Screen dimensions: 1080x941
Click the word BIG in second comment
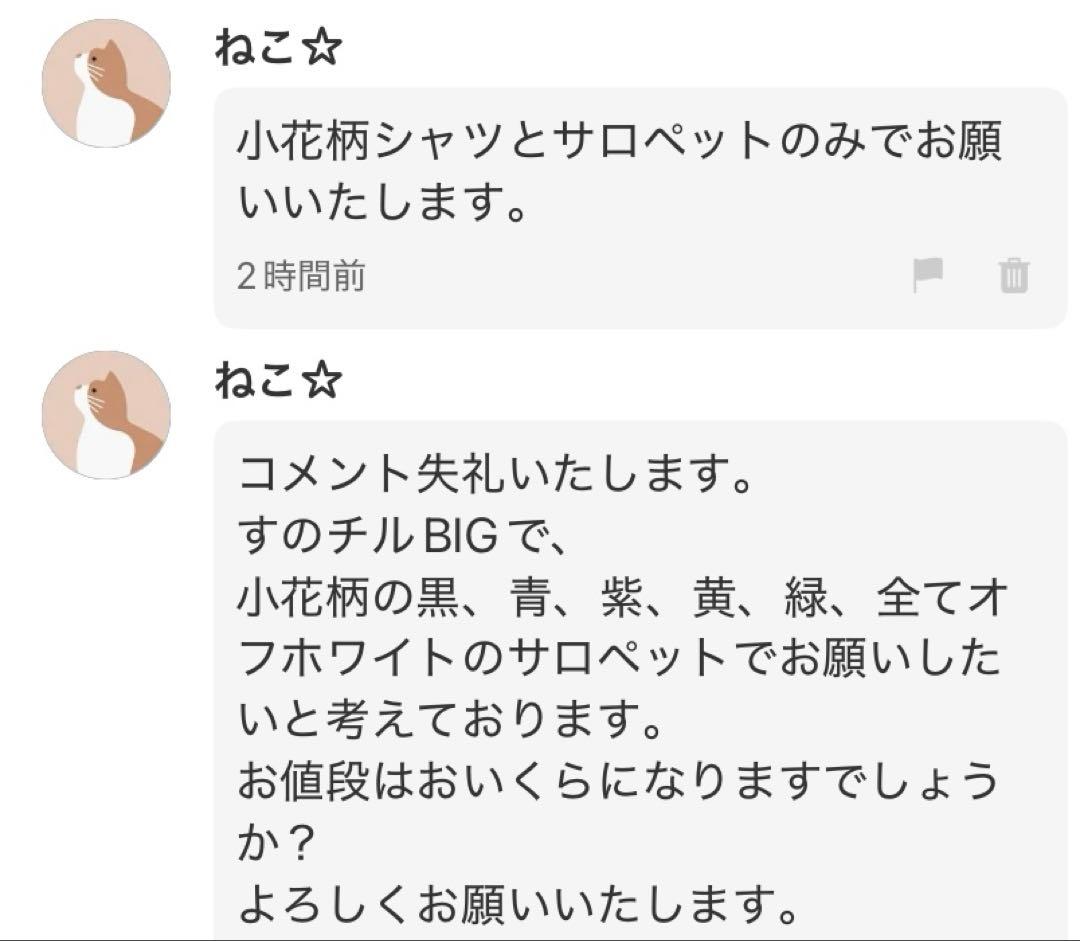point(460,539)
